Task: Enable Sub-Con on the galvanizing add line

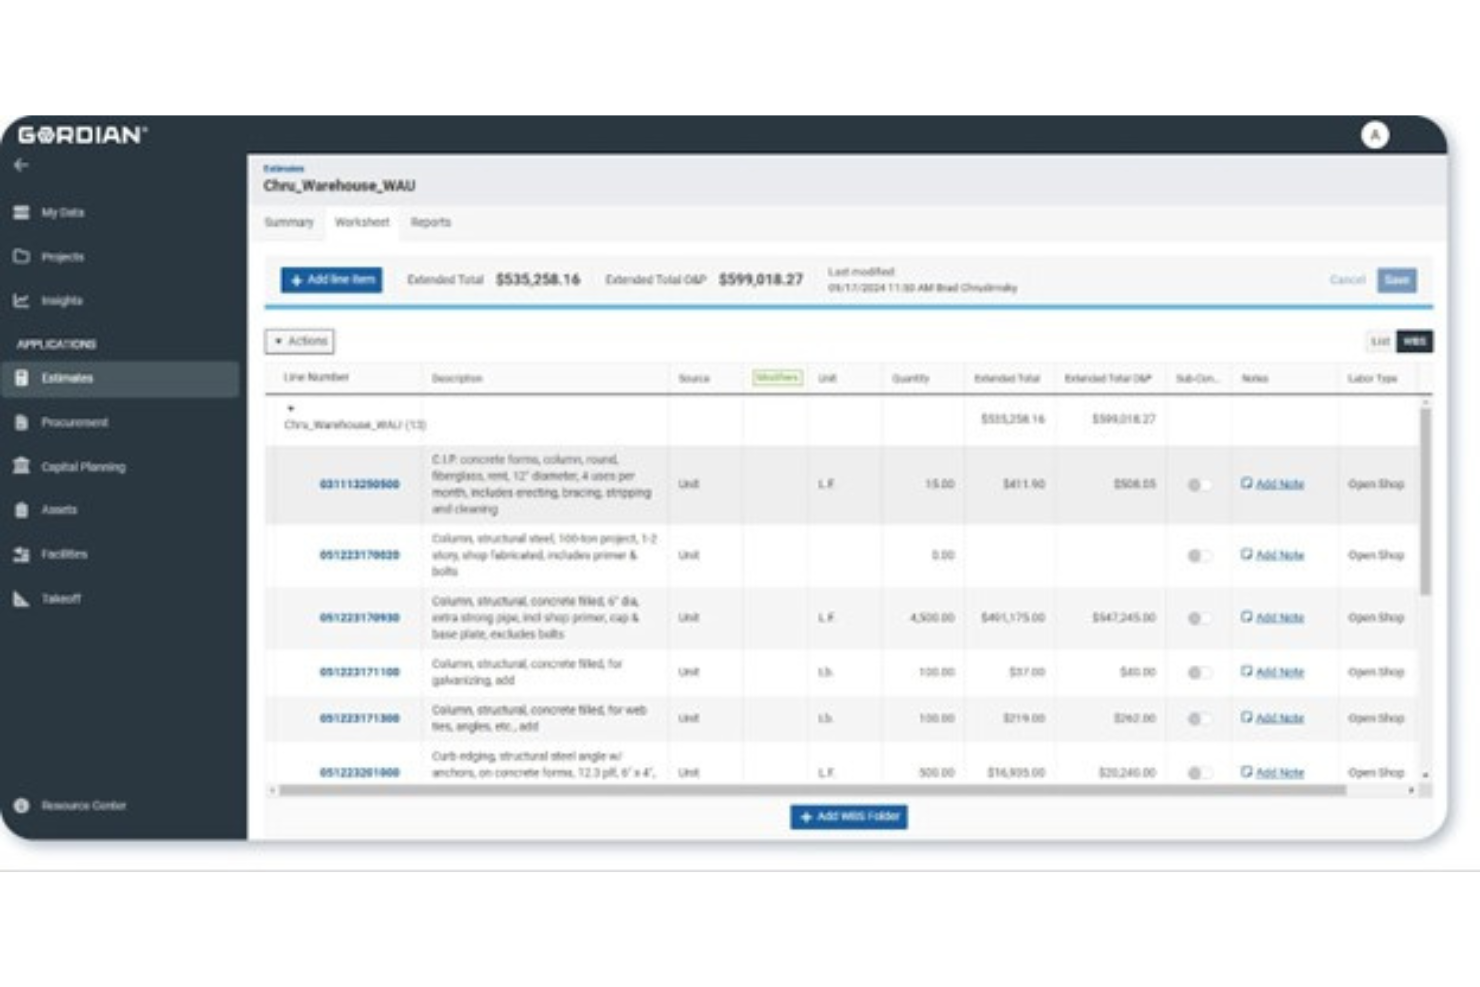Action: (1200, 672)
